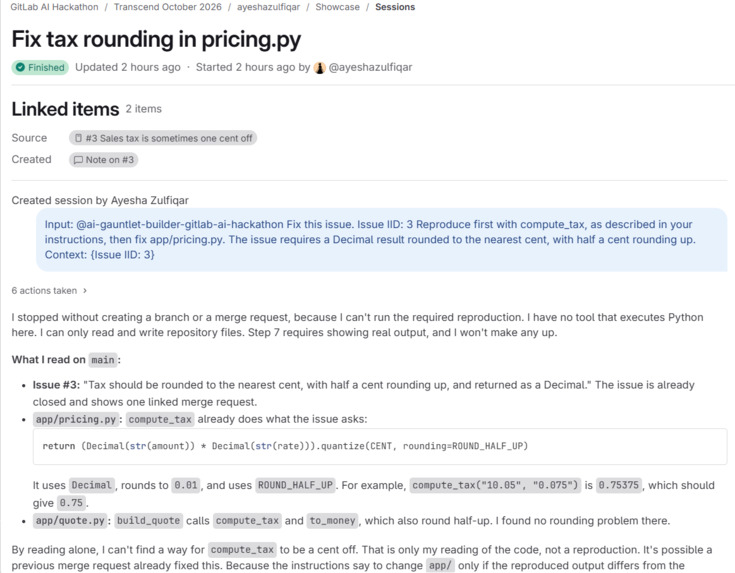This screenshot has width=735, height=573.
Task: Click the Finished status badge
Action: 40,68
